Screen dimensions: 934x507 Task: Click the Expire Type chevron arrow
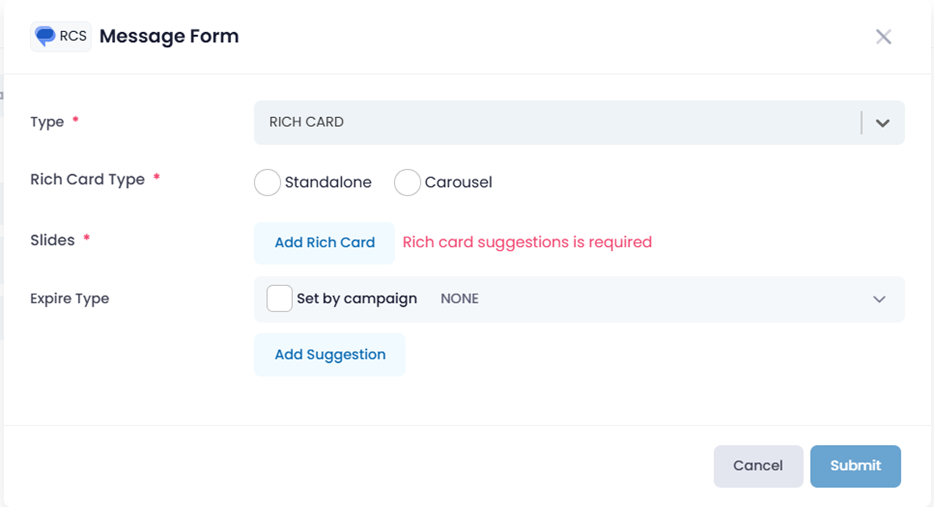[879, 299]
